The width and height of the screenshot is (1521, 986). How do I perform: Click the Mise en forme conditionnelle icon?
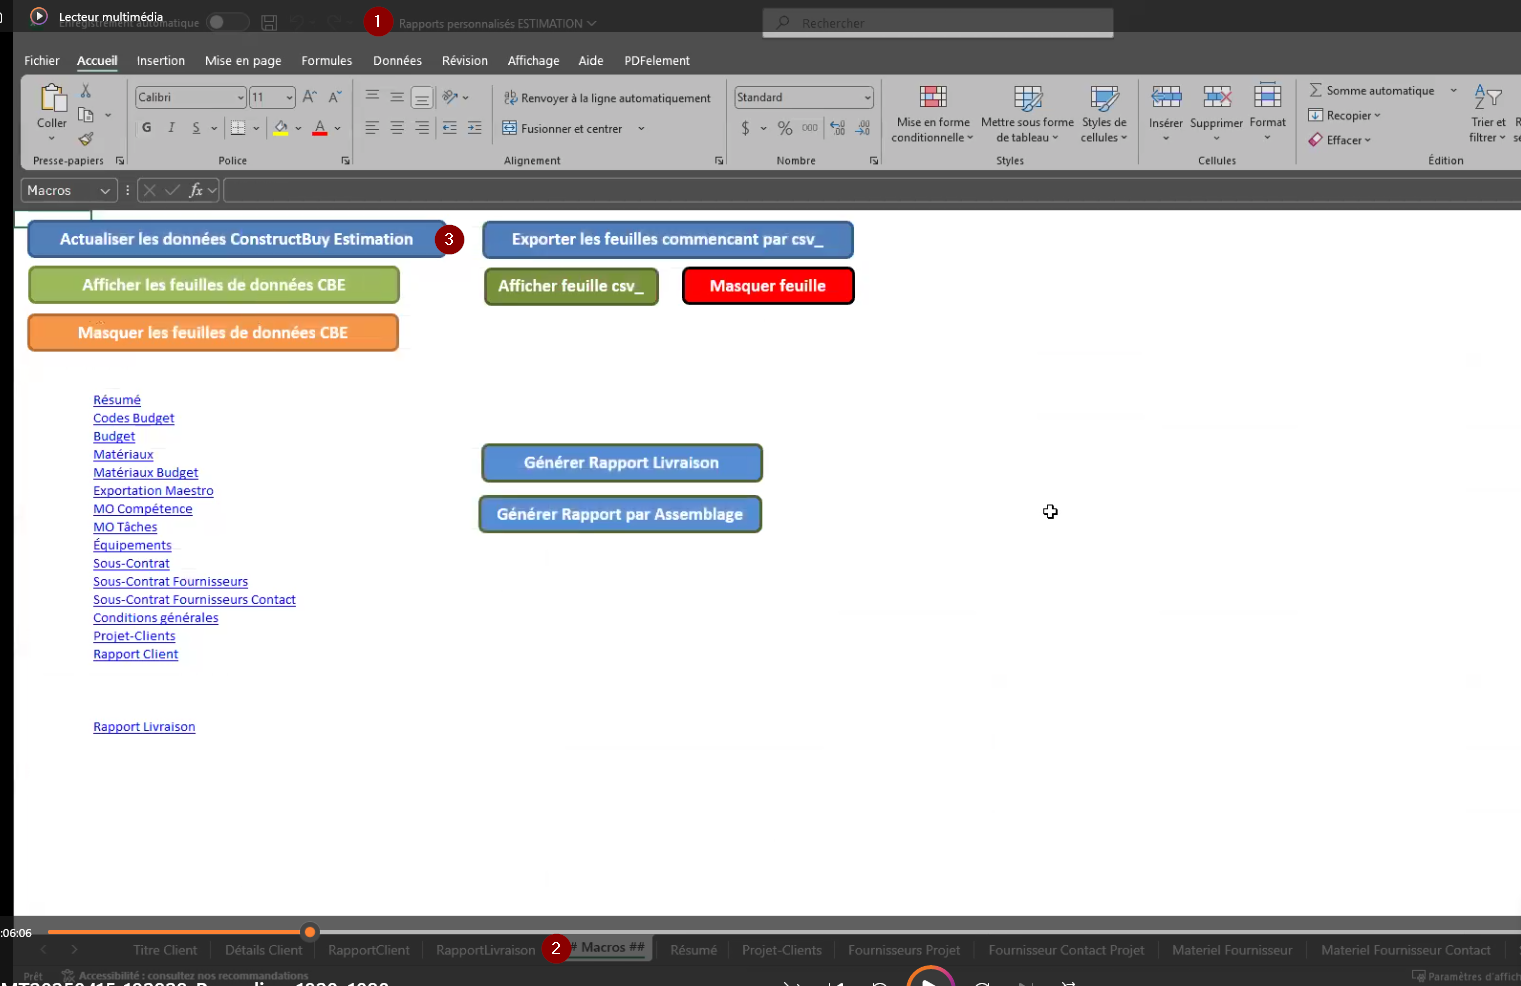(932, 98)
